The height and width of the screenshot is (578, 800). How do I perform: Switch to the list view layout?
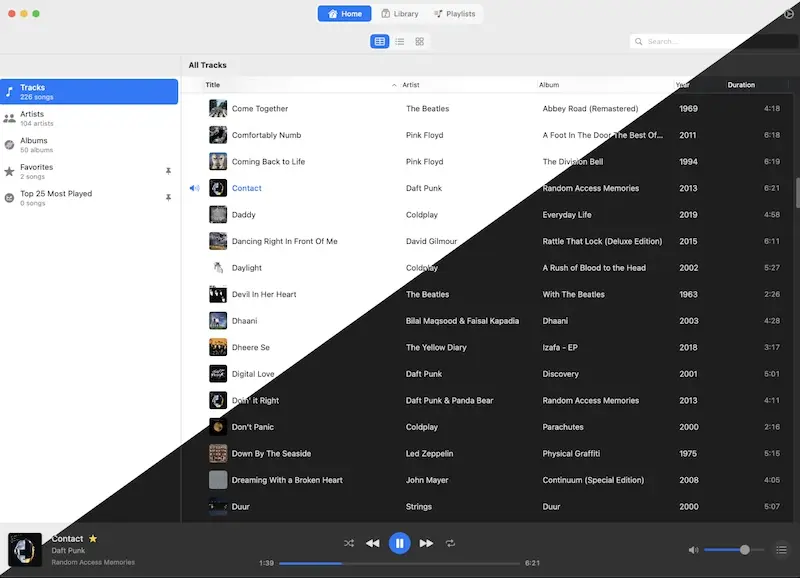point(399,41)
